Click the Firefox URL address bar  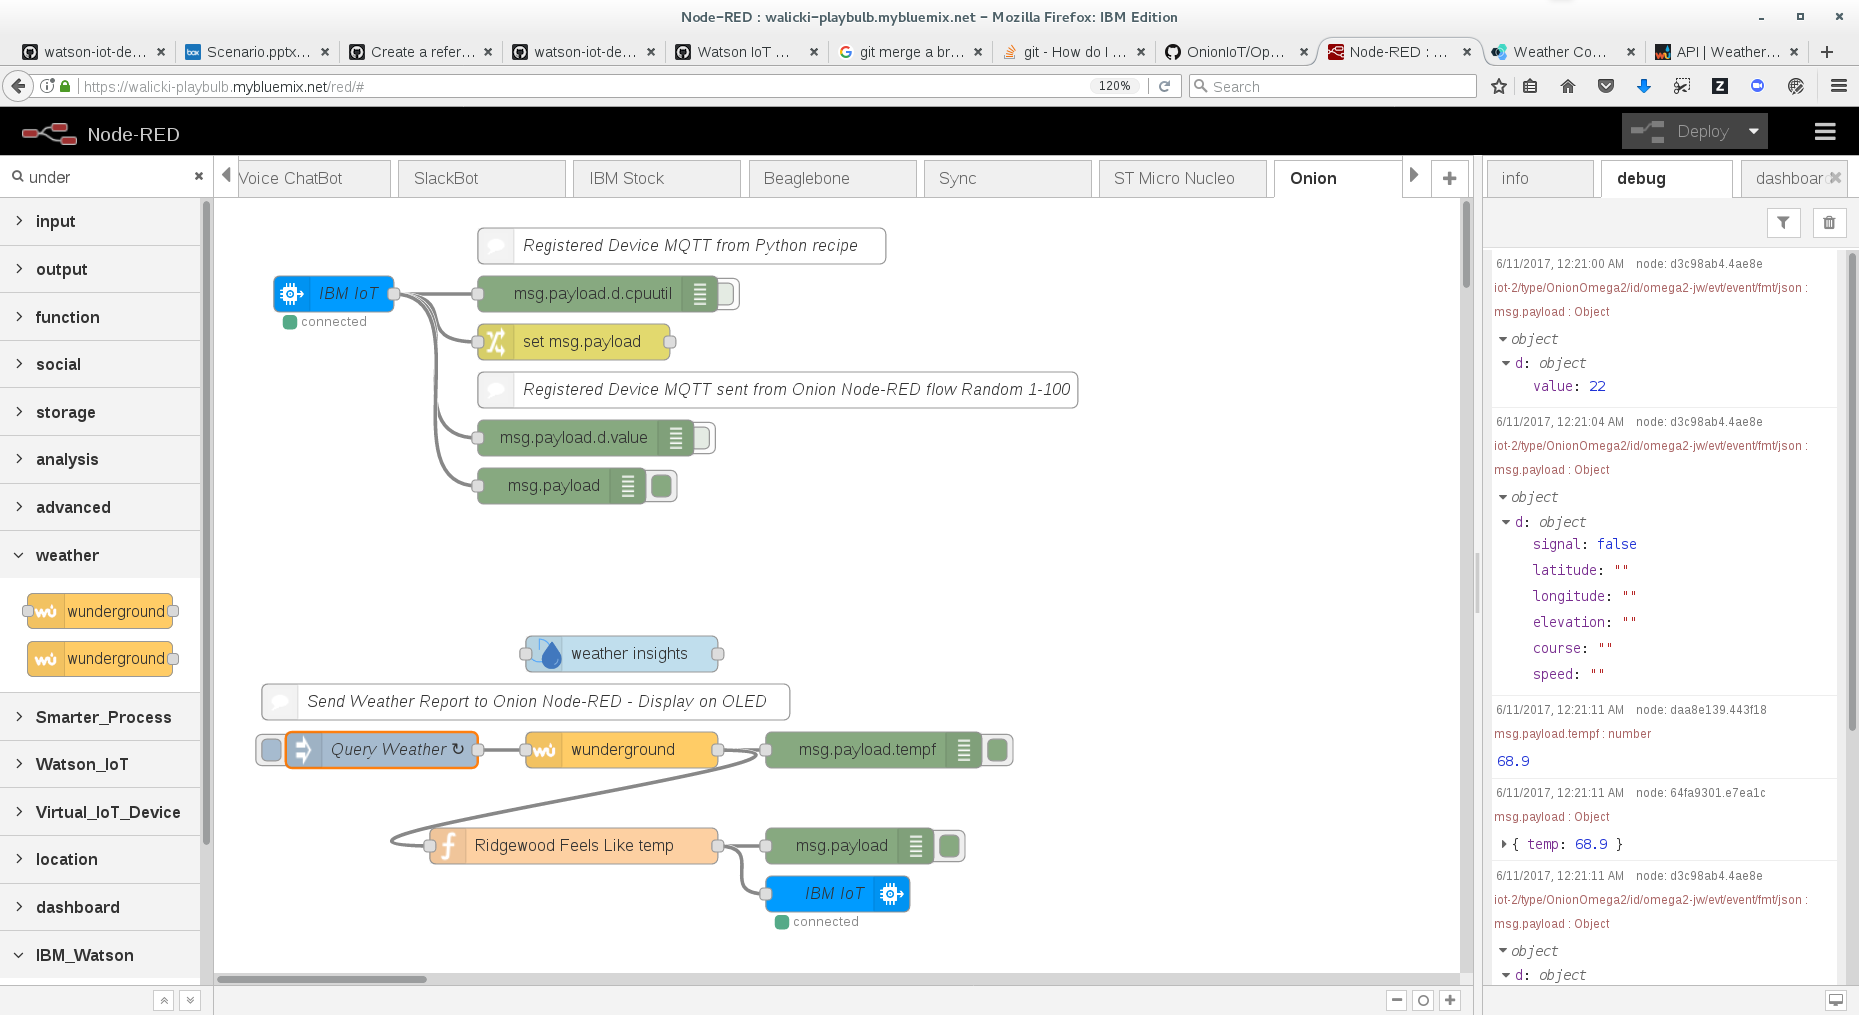click(585, 87)
